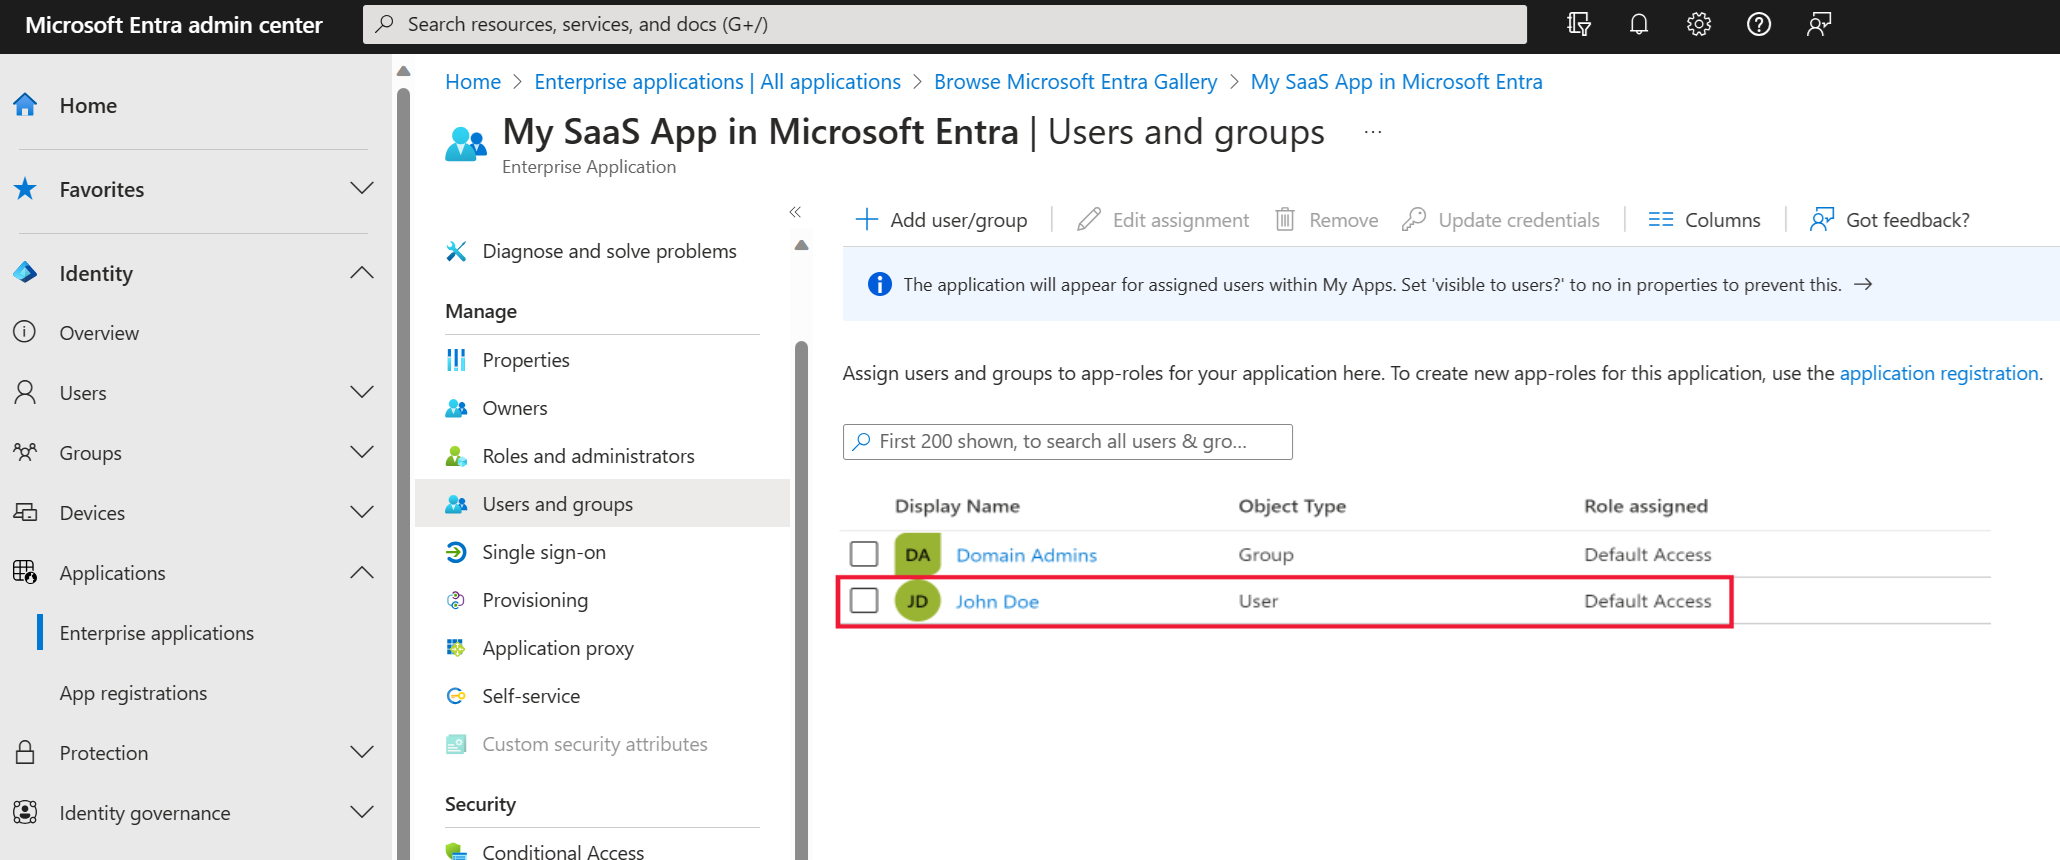Viewport: 2060px width, 860px height.
Task: Click the Protection lock icon
Action: (x=25, y=752)
